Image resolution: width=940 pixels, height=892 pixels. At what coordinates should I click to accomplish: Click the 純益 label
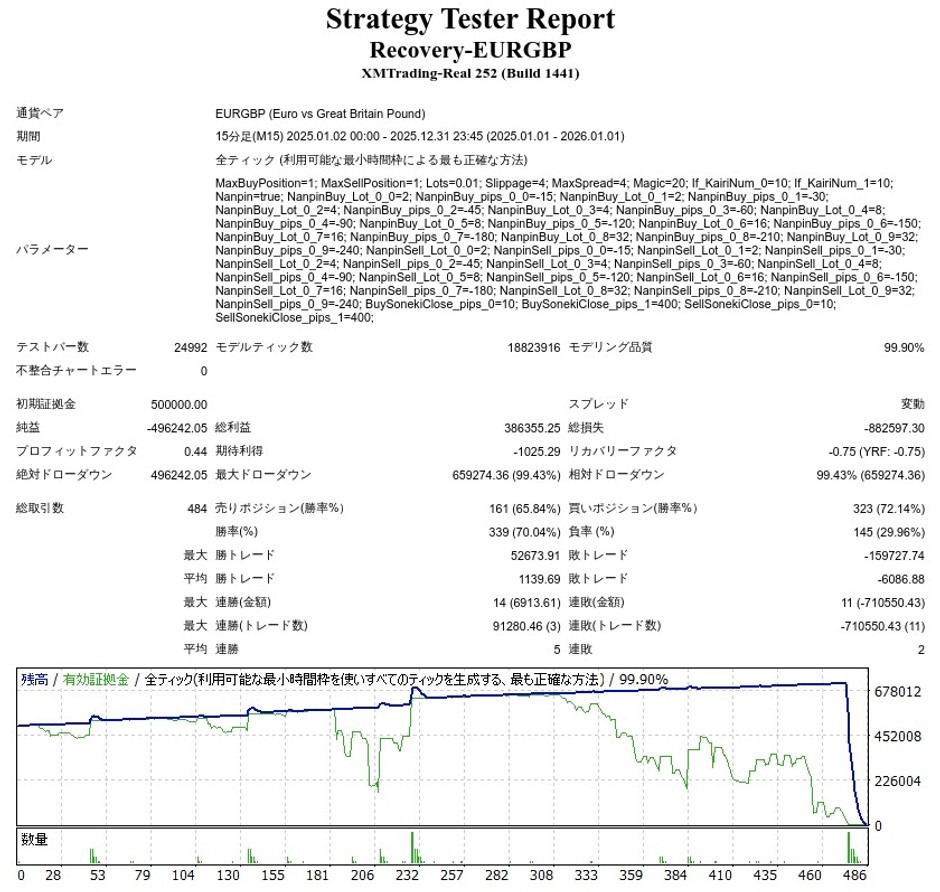[x=28, y=427]
